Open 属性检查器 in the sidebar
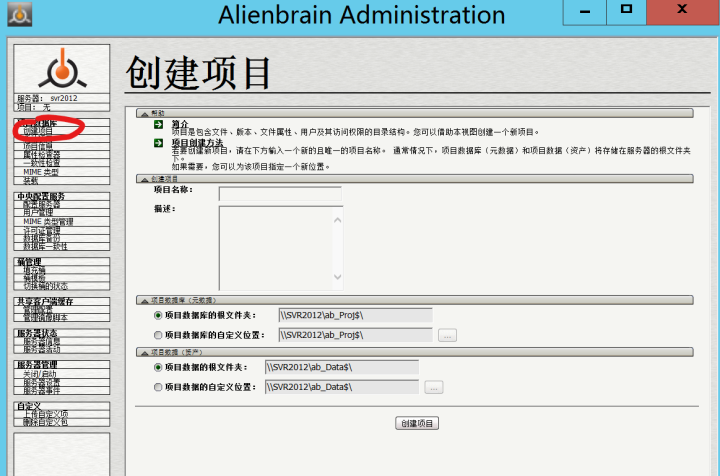The width and height of the screenshot is (720, 476). (x=42, y=155)
